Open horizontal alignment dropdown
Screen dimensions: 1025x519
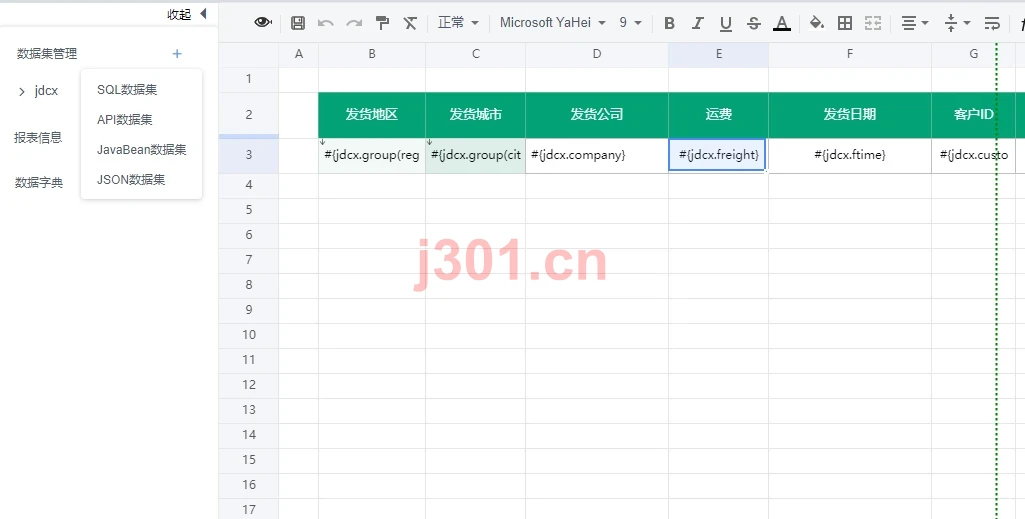915,23
